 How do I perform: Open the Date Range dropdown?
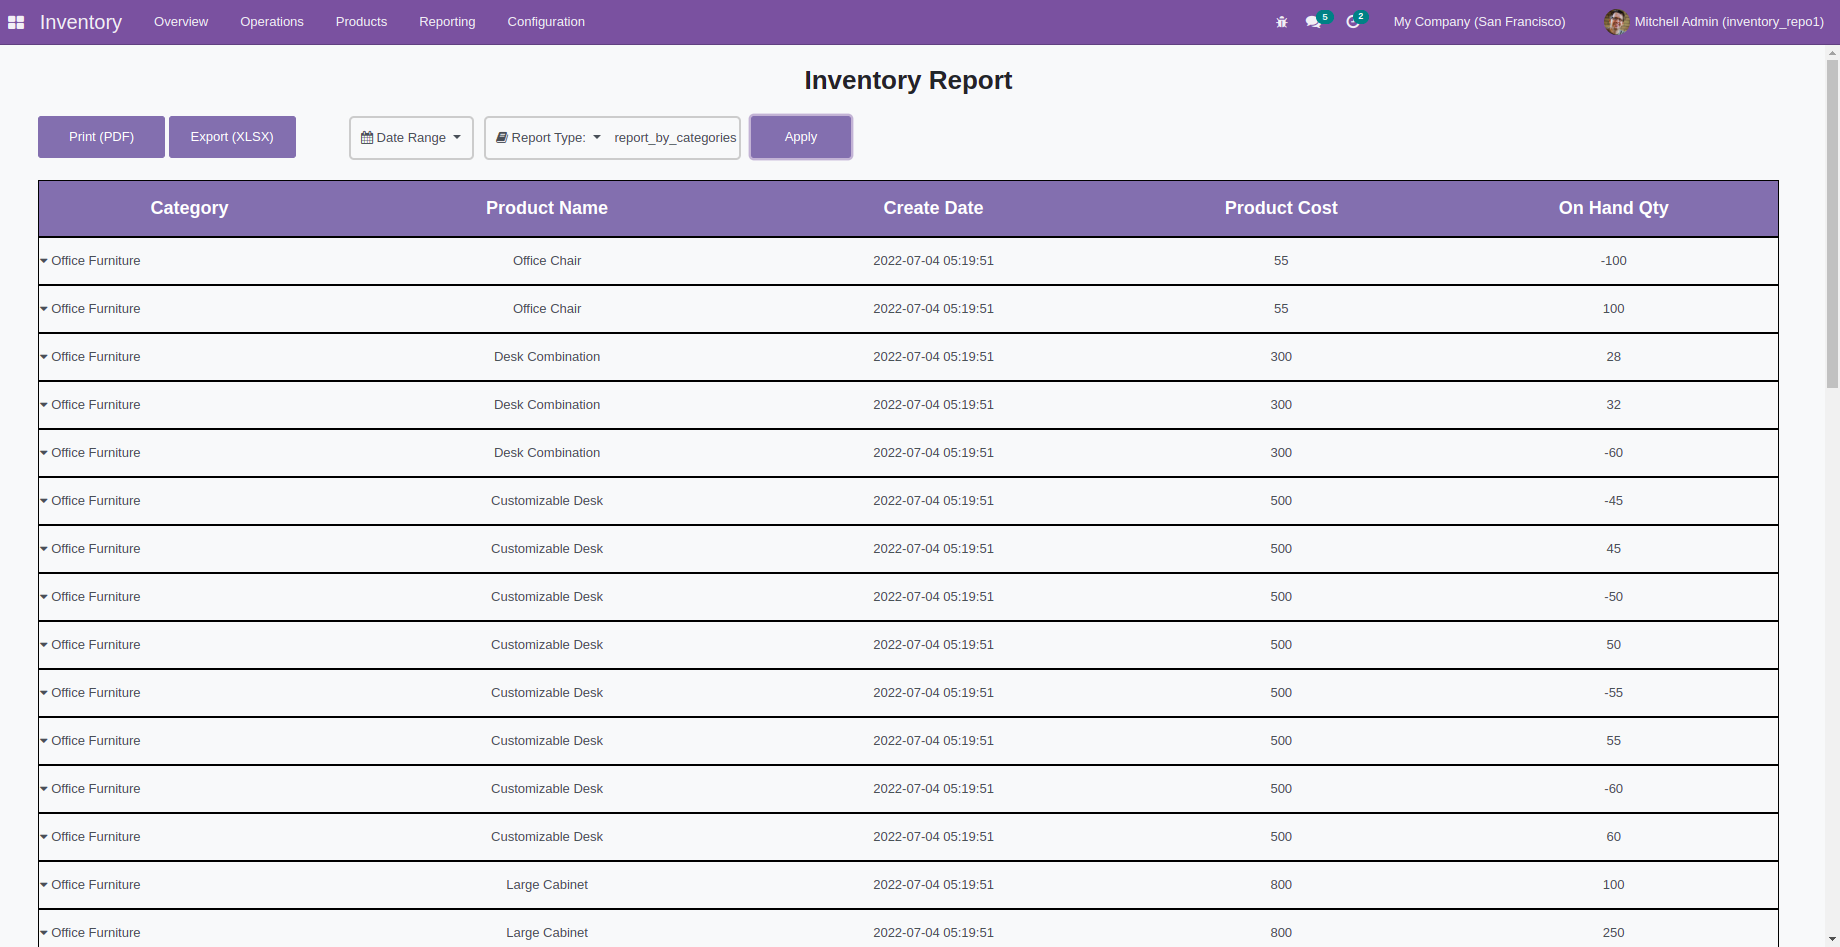point(411,138)
